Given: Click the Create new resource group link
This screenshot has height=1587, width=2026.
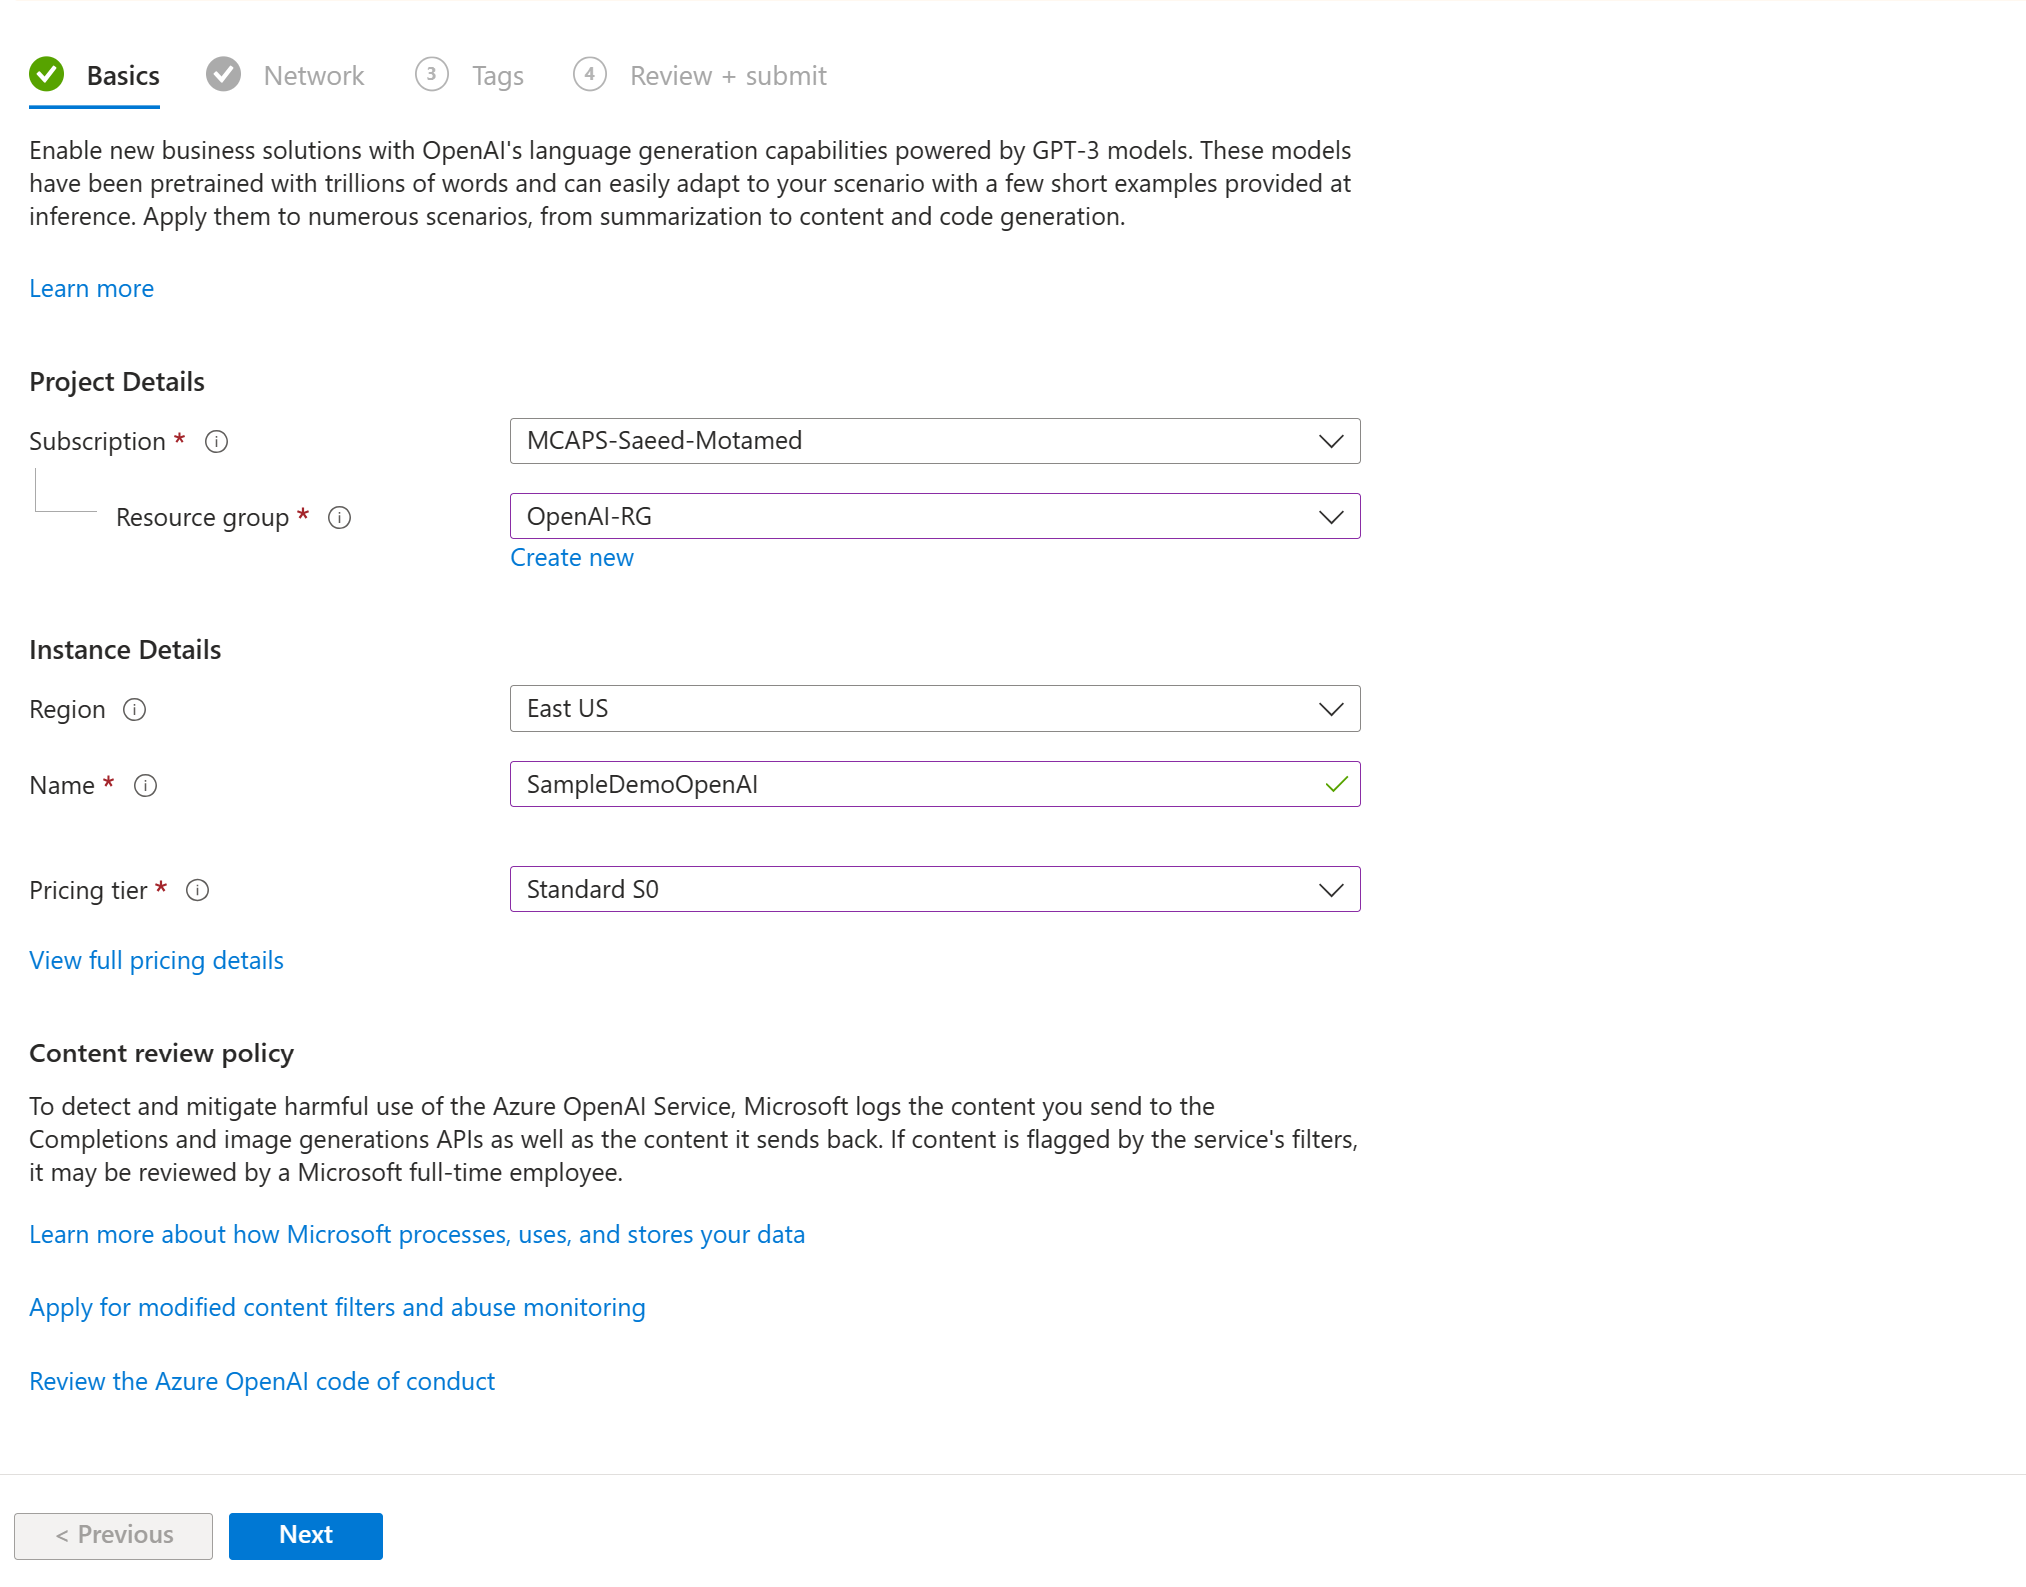Looking at the screenshot, I should (x=571, y=557).
